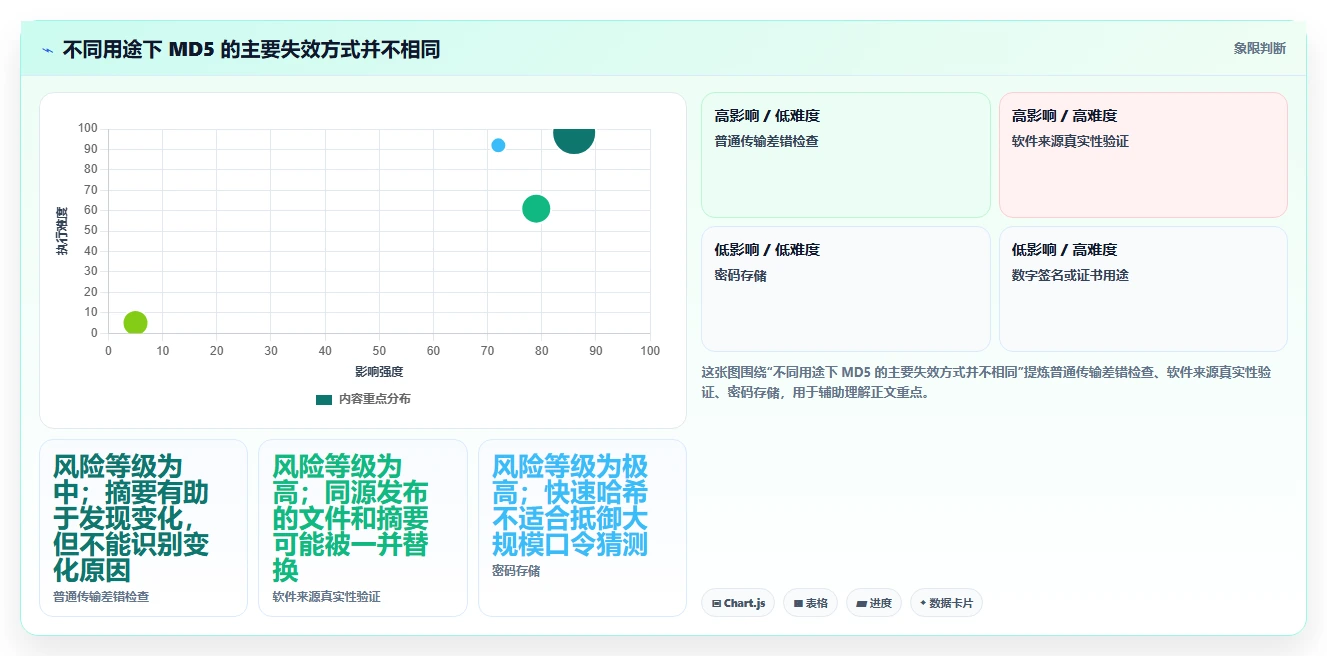Click the icon inside 进度 chip
This screenshot has height=656, width=1327.
pos(862,604)
